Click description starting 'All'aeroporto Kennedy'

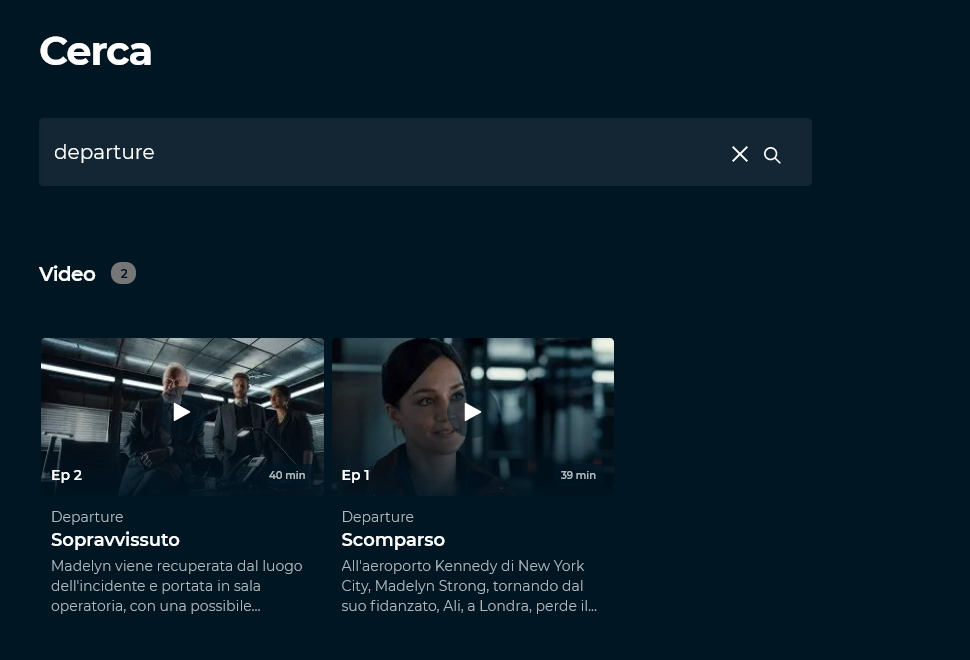pos(469,586)
